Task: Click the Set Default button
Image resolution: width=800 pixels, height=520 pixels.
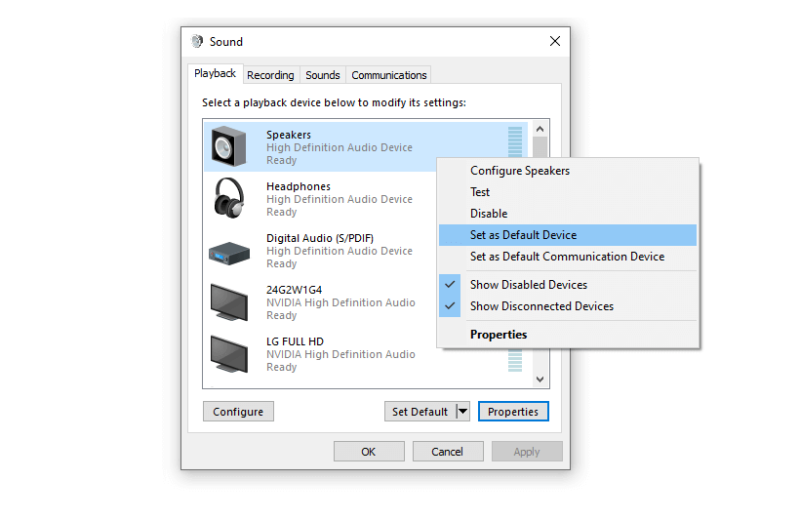Action: coord(420,411)
